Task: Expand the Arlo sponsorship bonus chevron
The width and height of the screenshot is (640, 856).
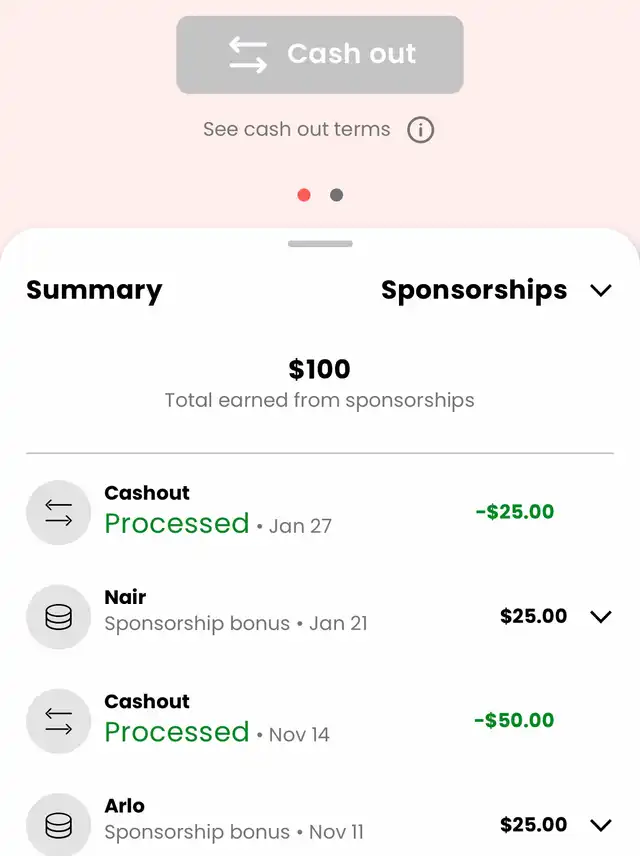Action: (601, 825)
